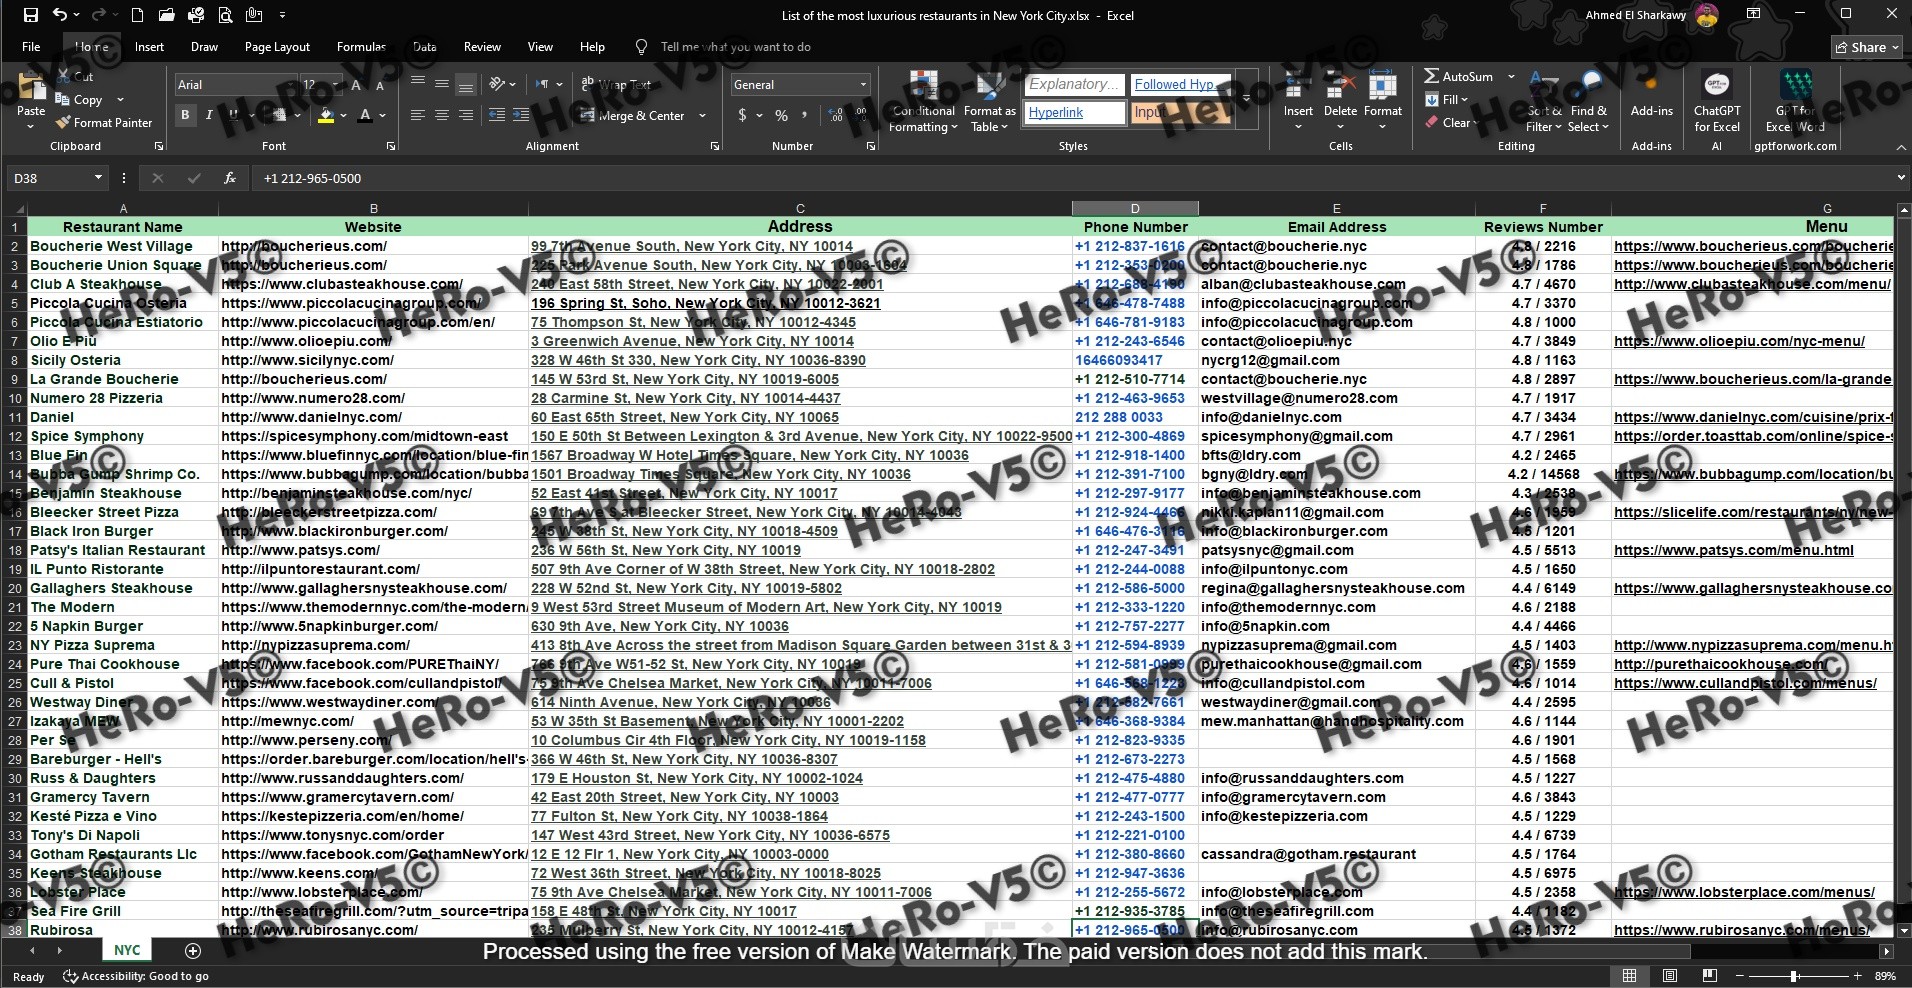Open the font size dropdown
This screenshot has height=988, width=1912.
point(334,85)
